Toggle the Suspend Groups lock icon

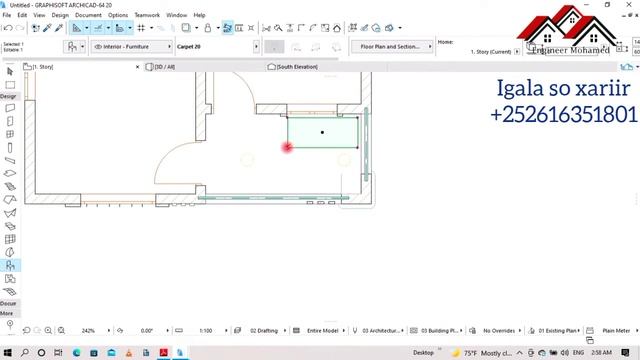click(208, 28)
